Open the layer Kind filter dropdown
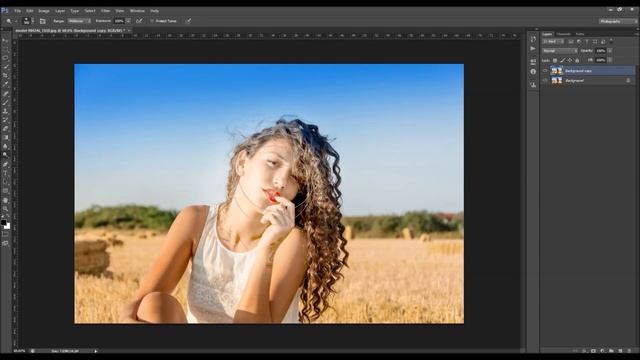 553,42
